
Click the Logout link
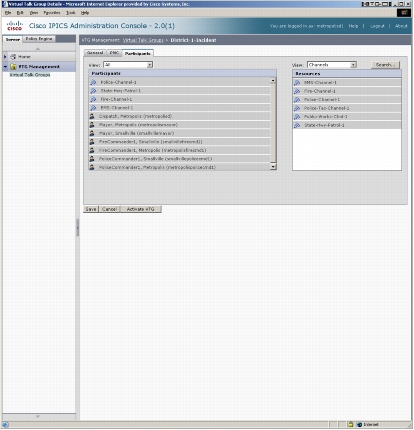(x=377, y=26)
